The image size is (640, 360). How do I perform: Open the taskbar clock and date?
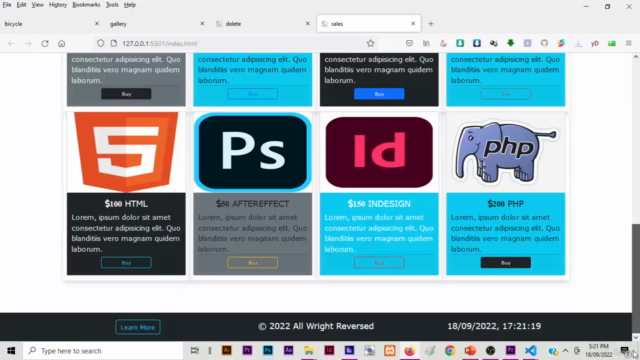click(x=599, y=351)
